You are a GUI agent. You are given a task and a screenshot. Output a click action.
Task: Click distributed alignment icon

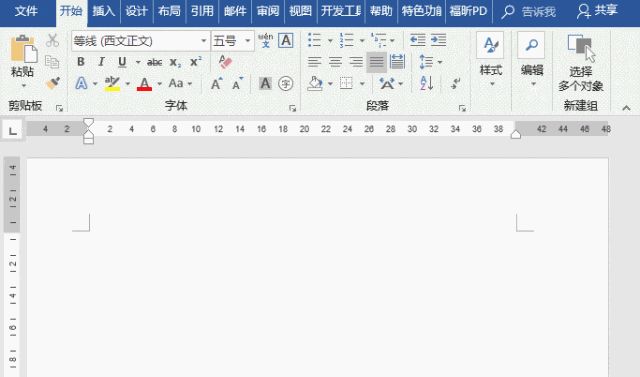397,62
